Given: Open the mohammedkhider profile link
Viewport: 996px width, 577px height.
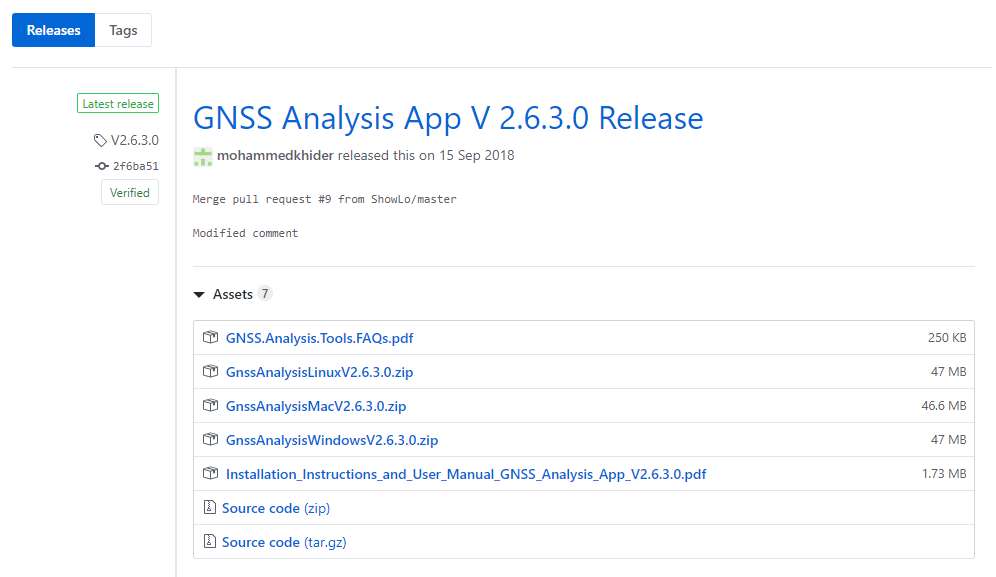Looking at the screenshot, I should point(275,156).
